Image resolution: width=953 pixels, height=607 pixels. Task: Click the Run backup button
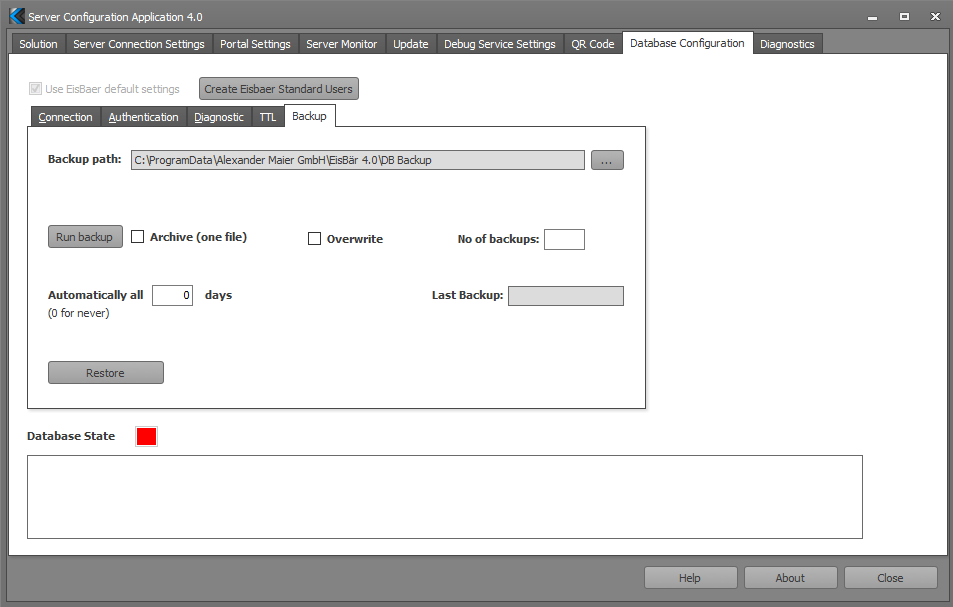[85, 236]
